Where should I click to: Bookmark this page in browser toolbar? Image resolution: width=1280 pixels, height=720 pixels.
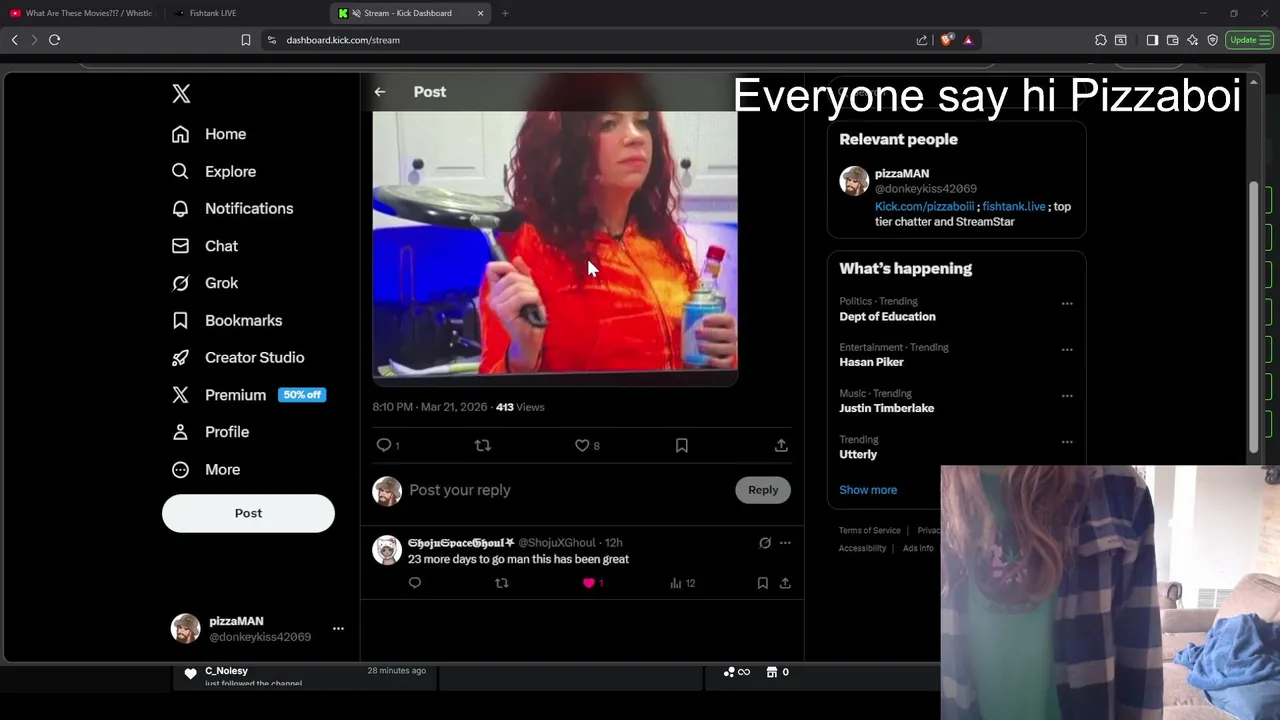point(246,40)
